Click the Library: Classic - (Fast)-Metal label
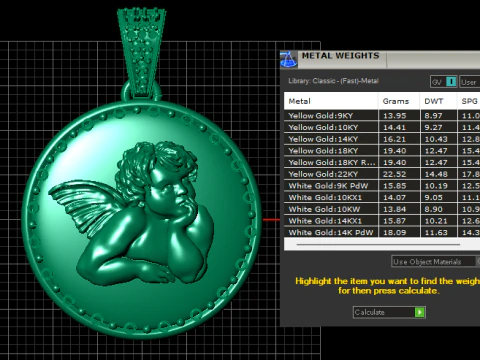This screenshot has width=480, height=360. click(333, 81)
